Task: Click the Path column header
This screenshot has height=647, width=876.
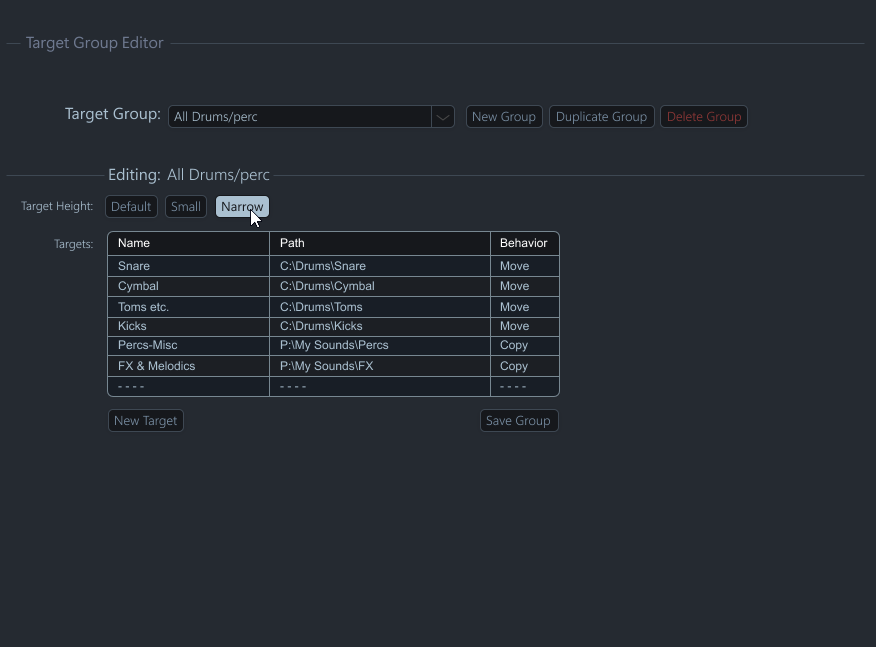Action: [379, 243]
